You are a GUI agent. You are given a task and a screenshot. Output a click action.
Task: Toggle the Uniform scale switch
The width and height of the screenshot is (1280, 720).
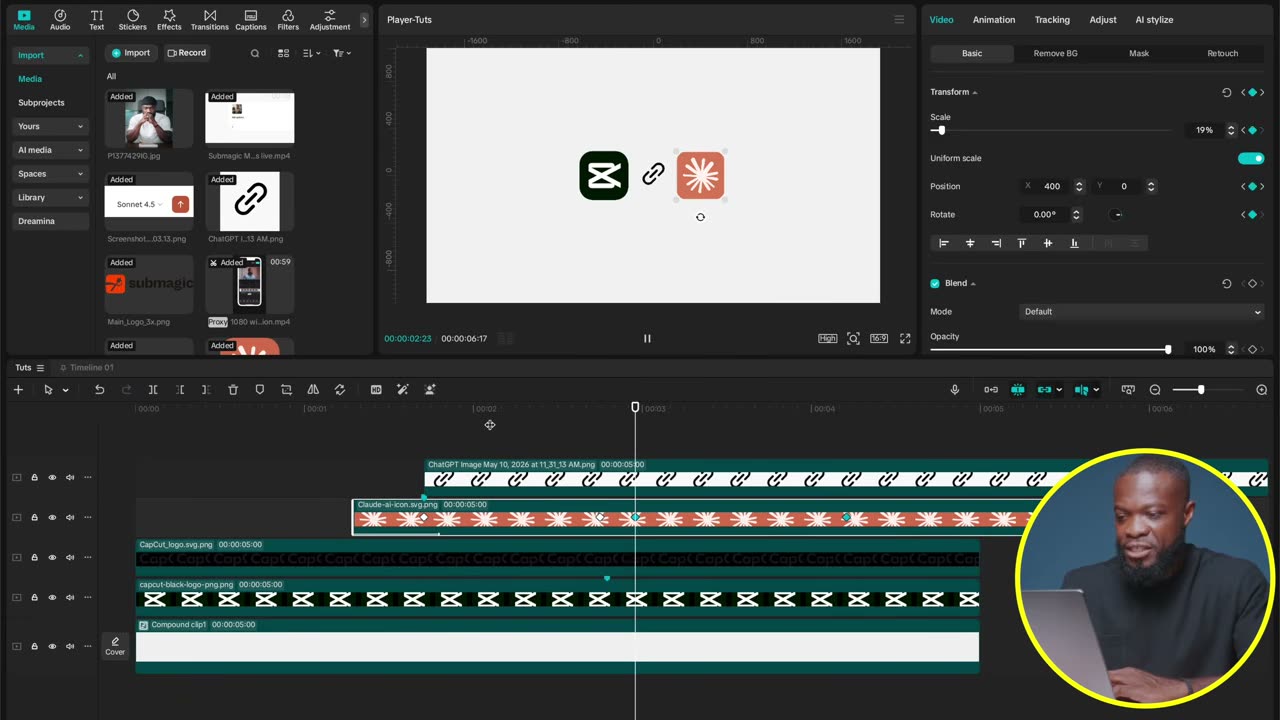click(1251, 158)
